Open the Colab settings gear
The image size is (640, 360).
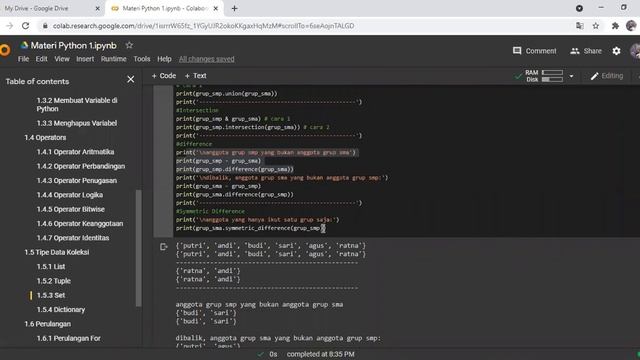click(x=616, y=51)
